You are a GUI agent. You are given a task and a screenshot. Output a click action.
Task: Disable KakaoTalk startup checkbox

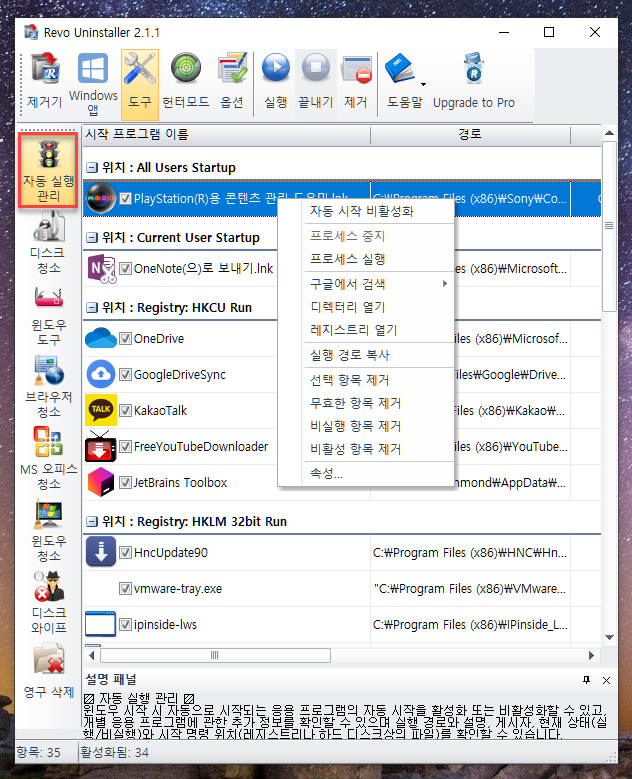tap(125, 411)
